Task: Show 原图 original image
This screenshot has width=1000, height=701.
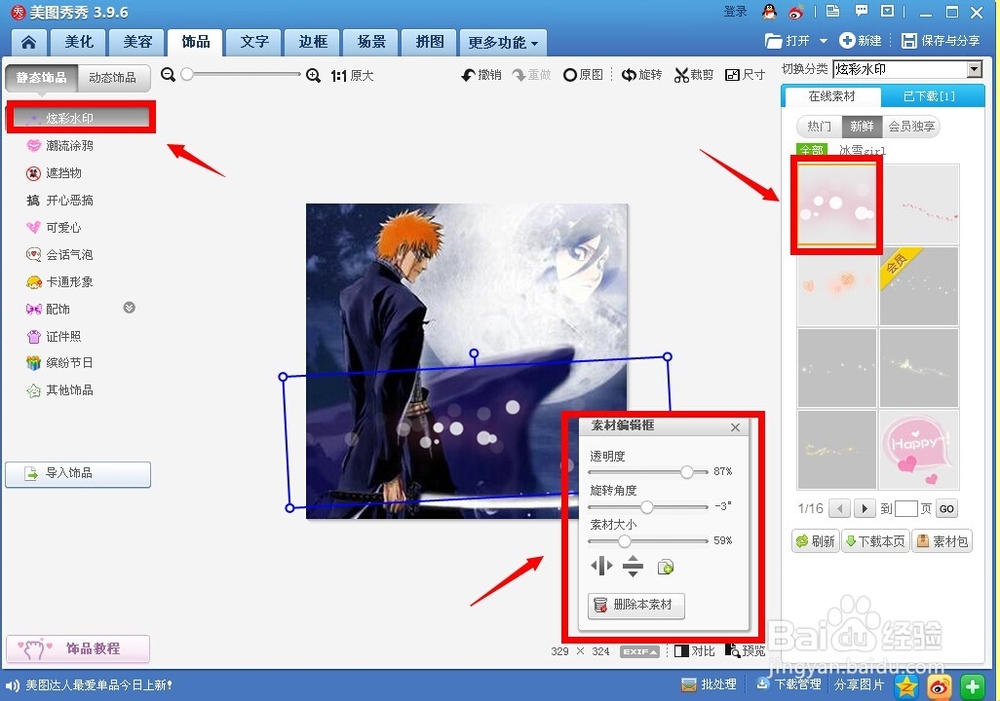Action: tap(583, 75)
